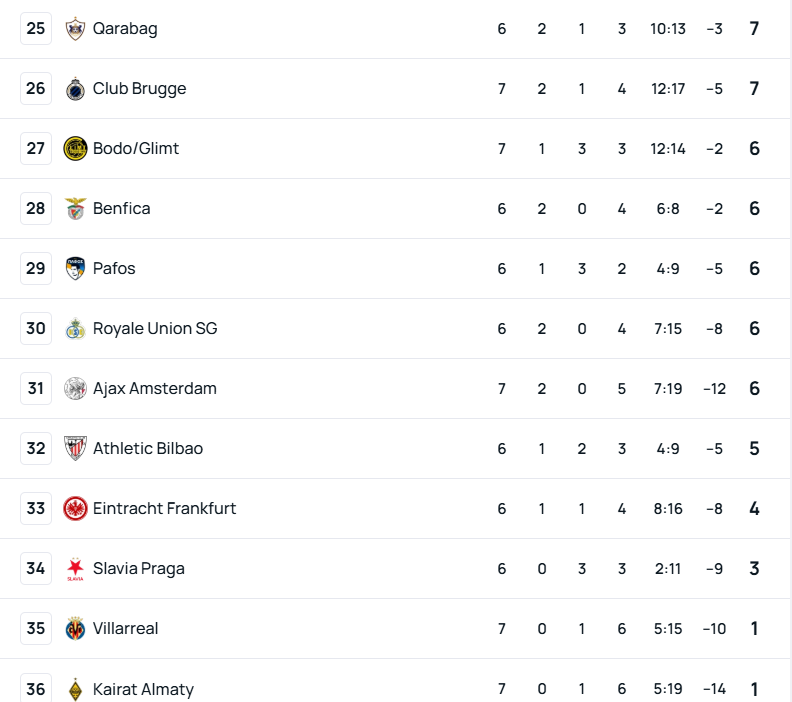Click the Kairat Almaty crest icon
The height and width of the screenshot is (702, 792).
[75, 689]
